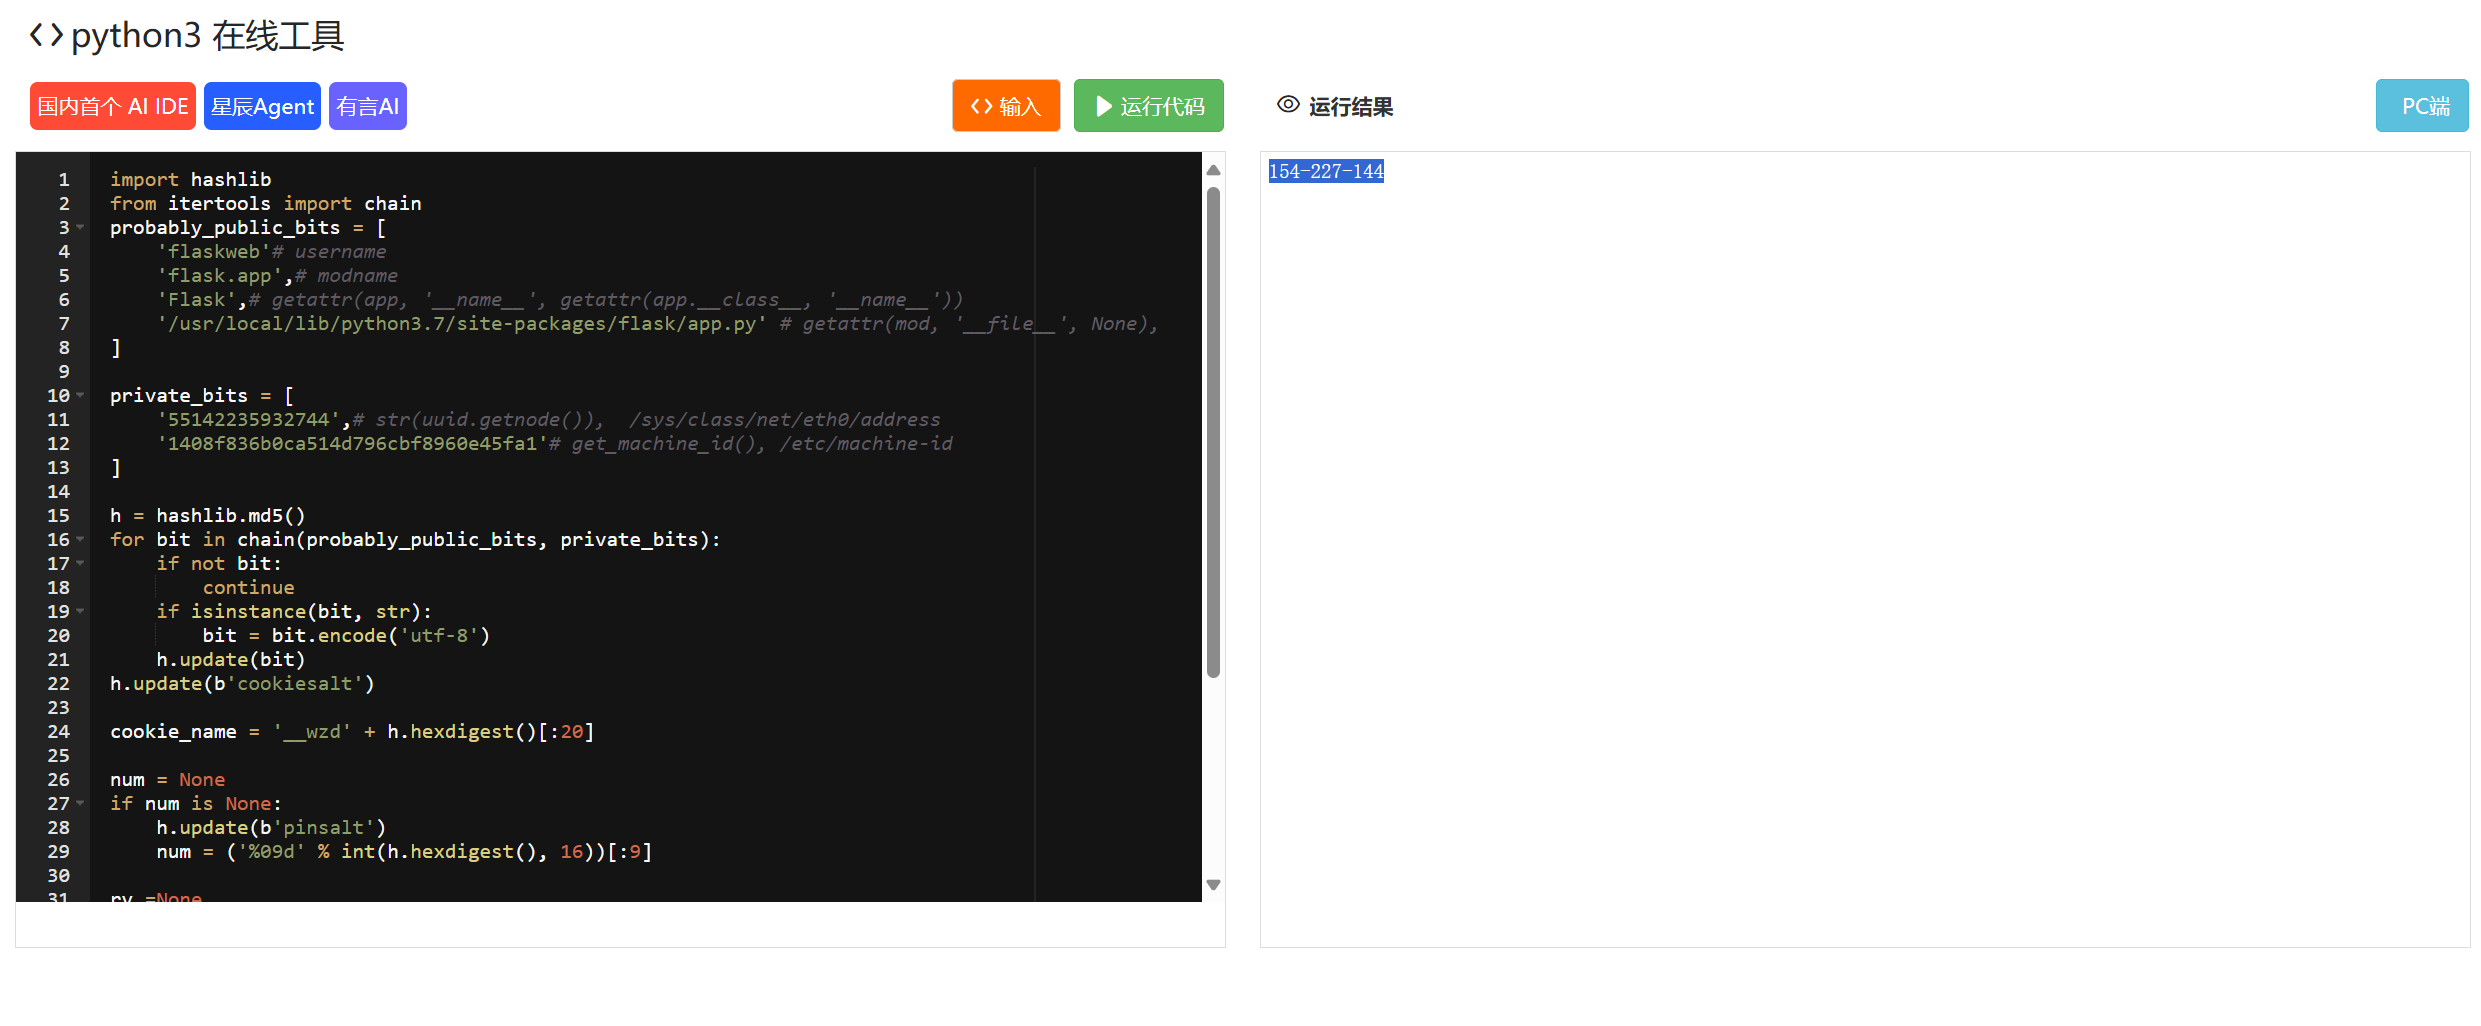Click line number 1 in the gutter
Image resolution: width=2481 pixels, height=1026 pixels.
point(64,180)
